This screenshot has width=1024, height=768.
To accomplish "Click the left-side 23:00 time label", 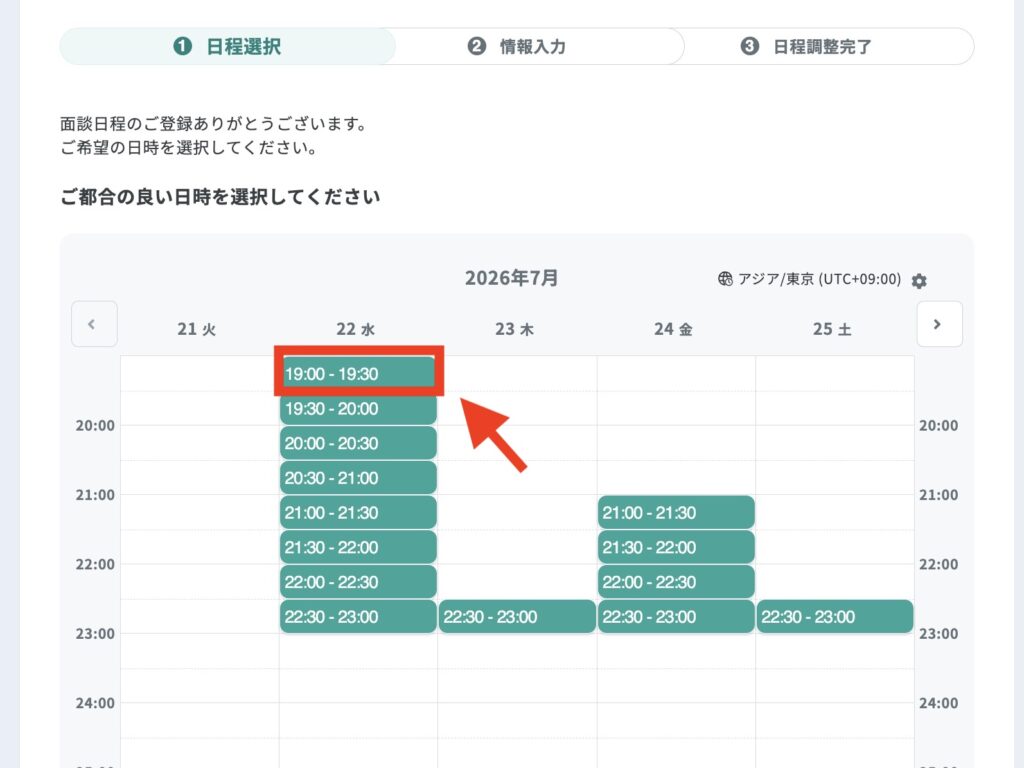I will tap(95, 633).
